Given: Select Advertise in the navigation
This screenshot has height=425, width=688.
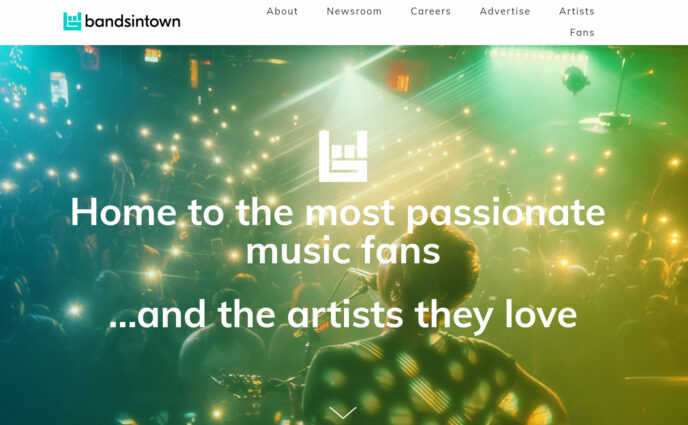Looking at the screenshot, I should pos(505,11).
